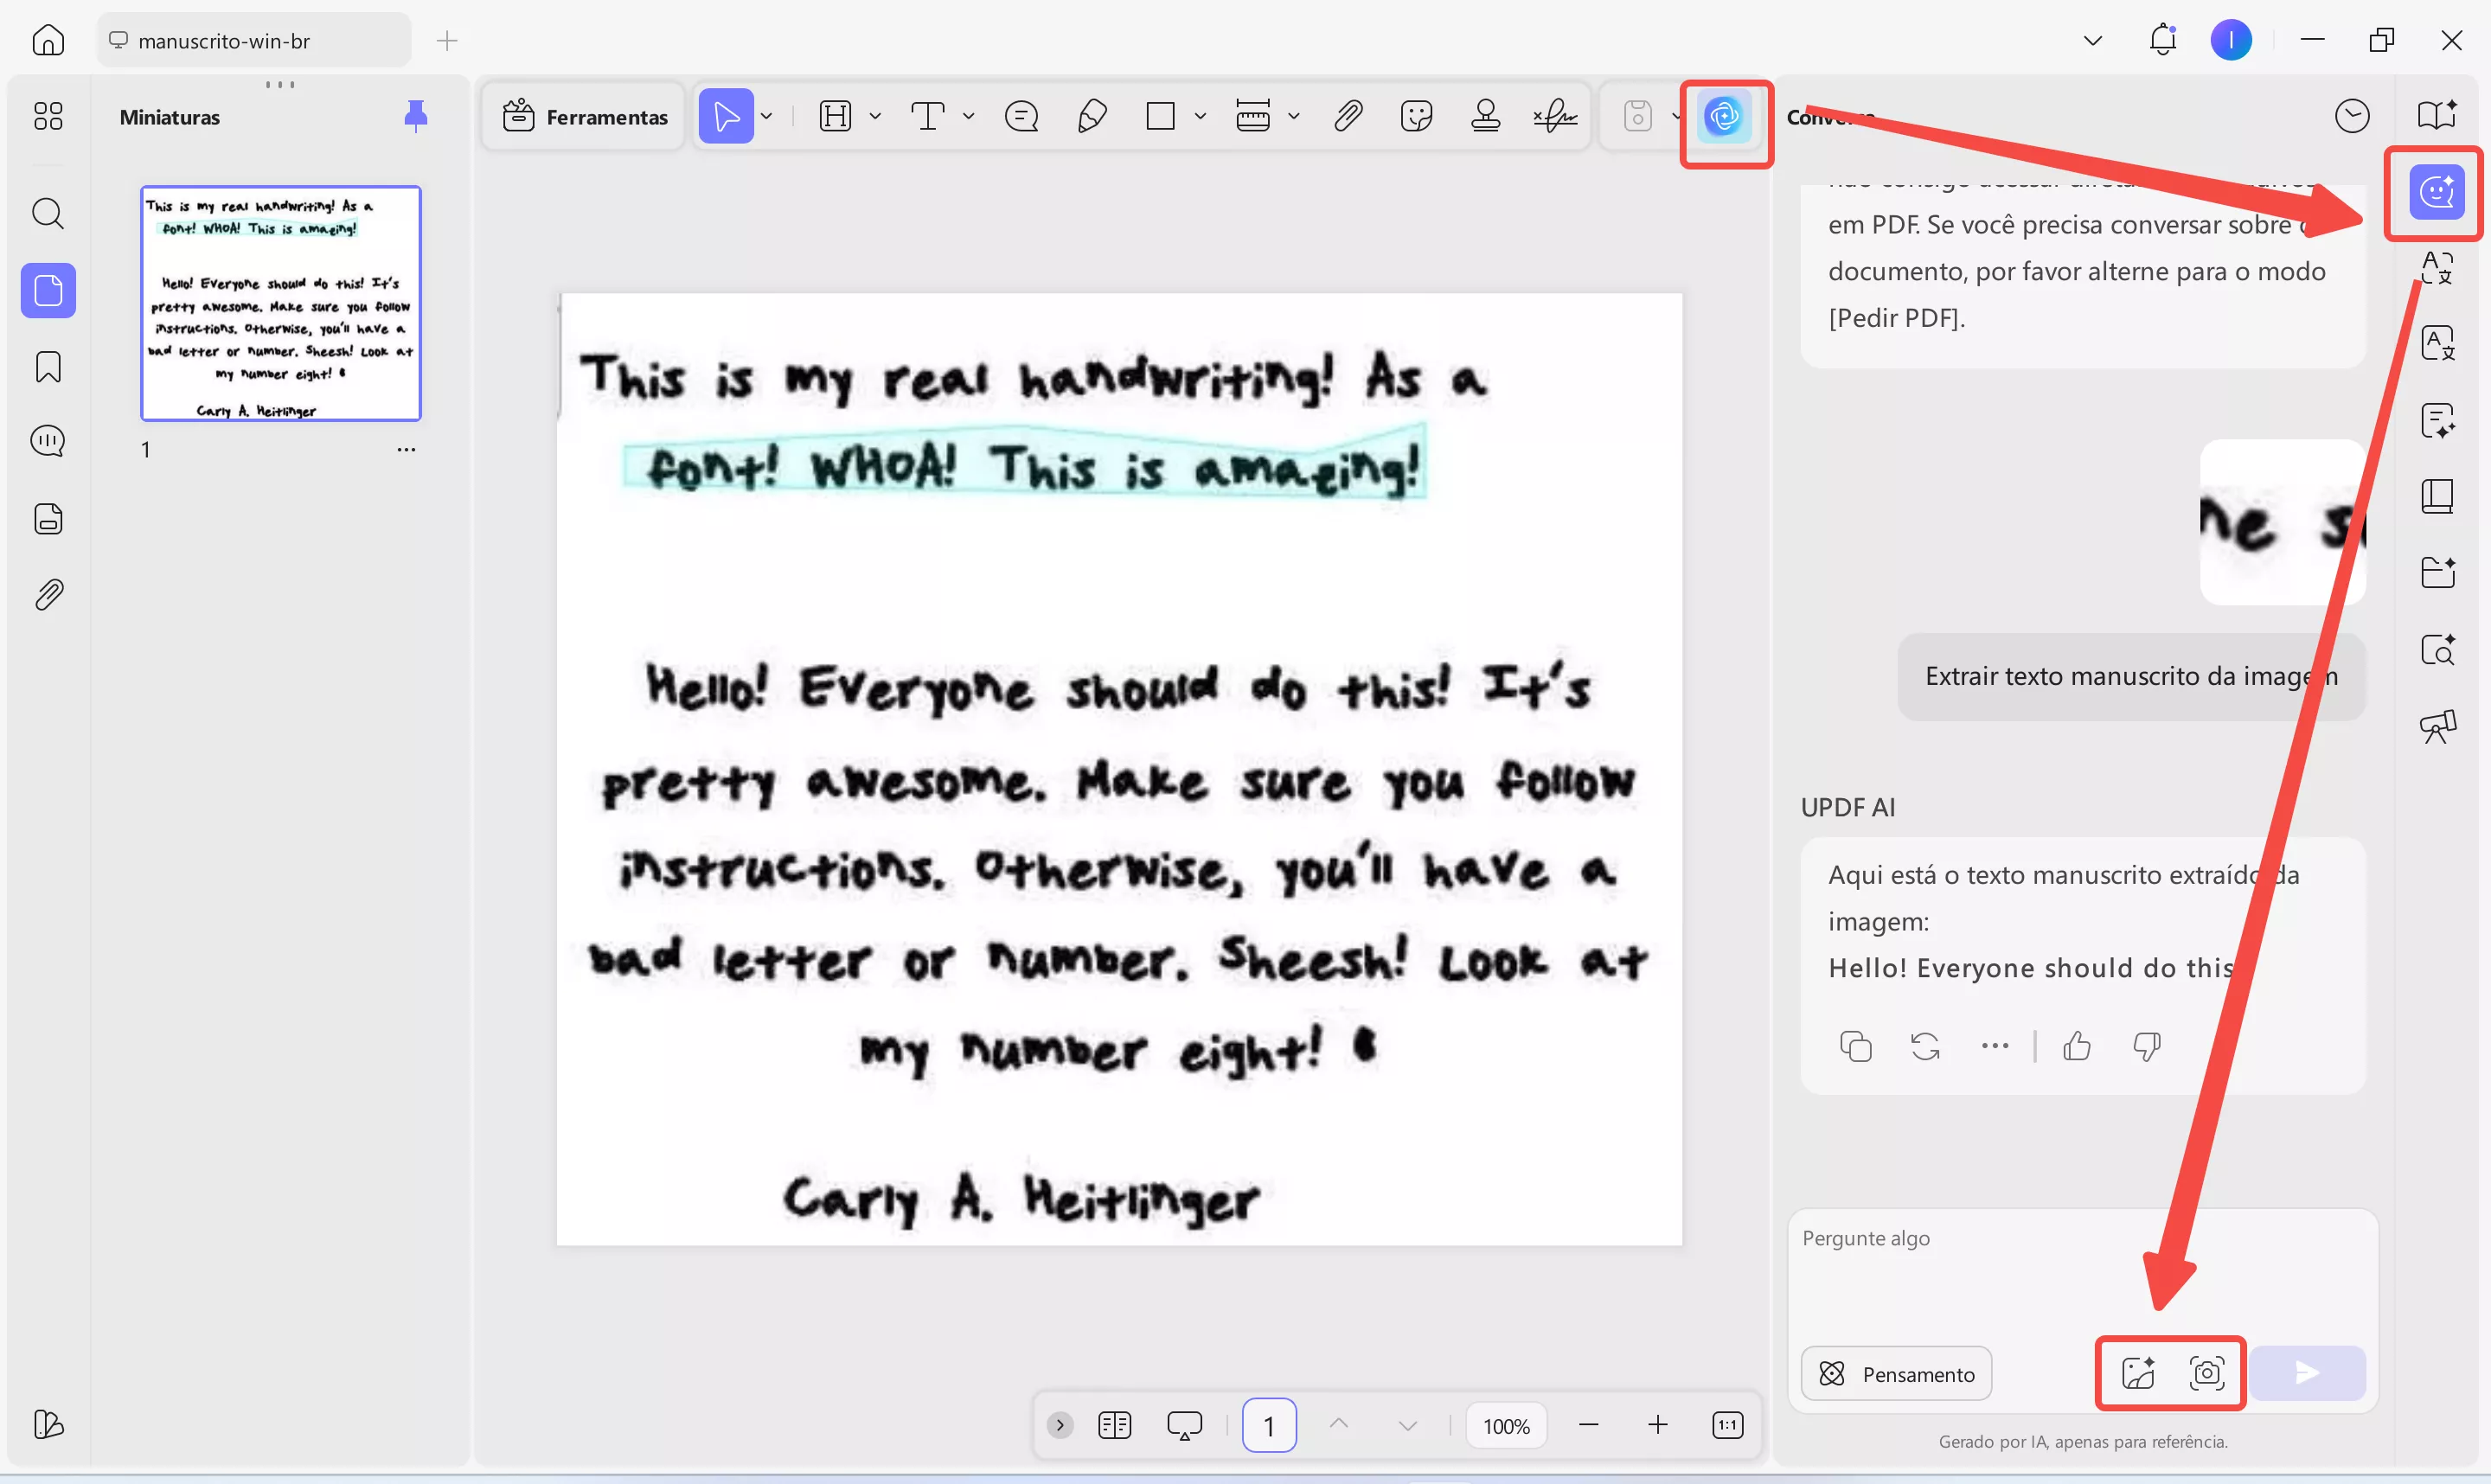Image resolution: width=2491 pixels, height=1484 pixels.
Task: Switch to manuscrito-win-br tab
Action: click(x=224, y=41)
